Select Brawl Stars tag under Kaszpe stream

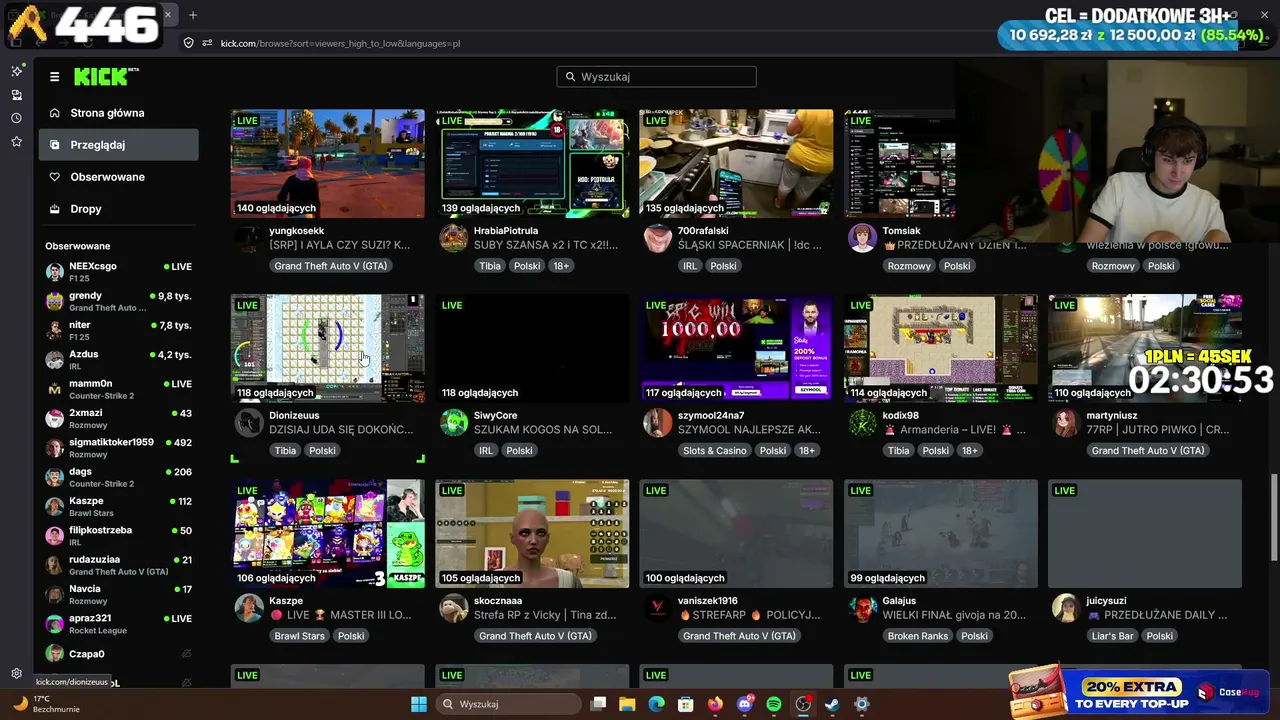(x=300, y=636)
